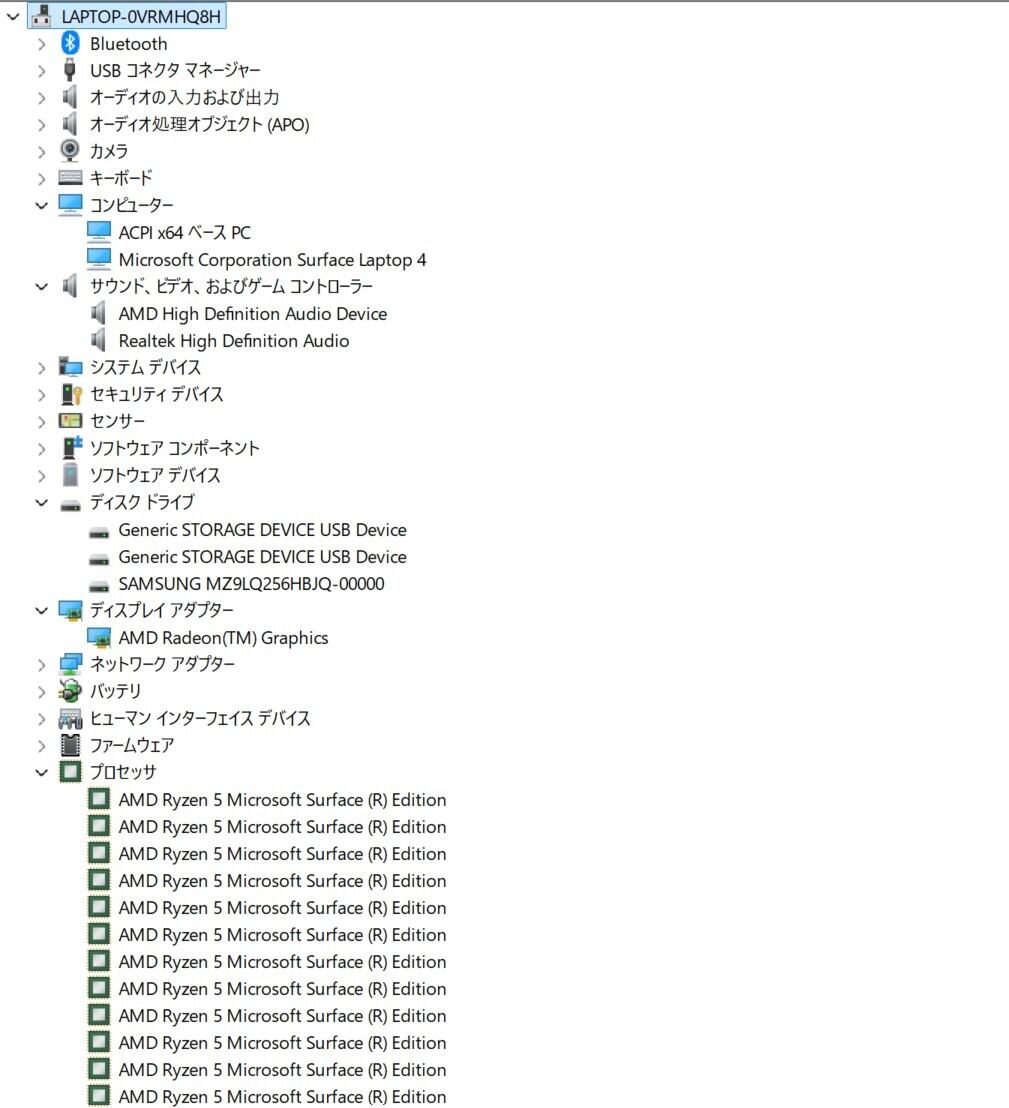The height and width of the screenshot is (1108, 1009).
Task: Select the サウンド、ビデオ、およびゲーム コントローラー label
Action: 231,286
